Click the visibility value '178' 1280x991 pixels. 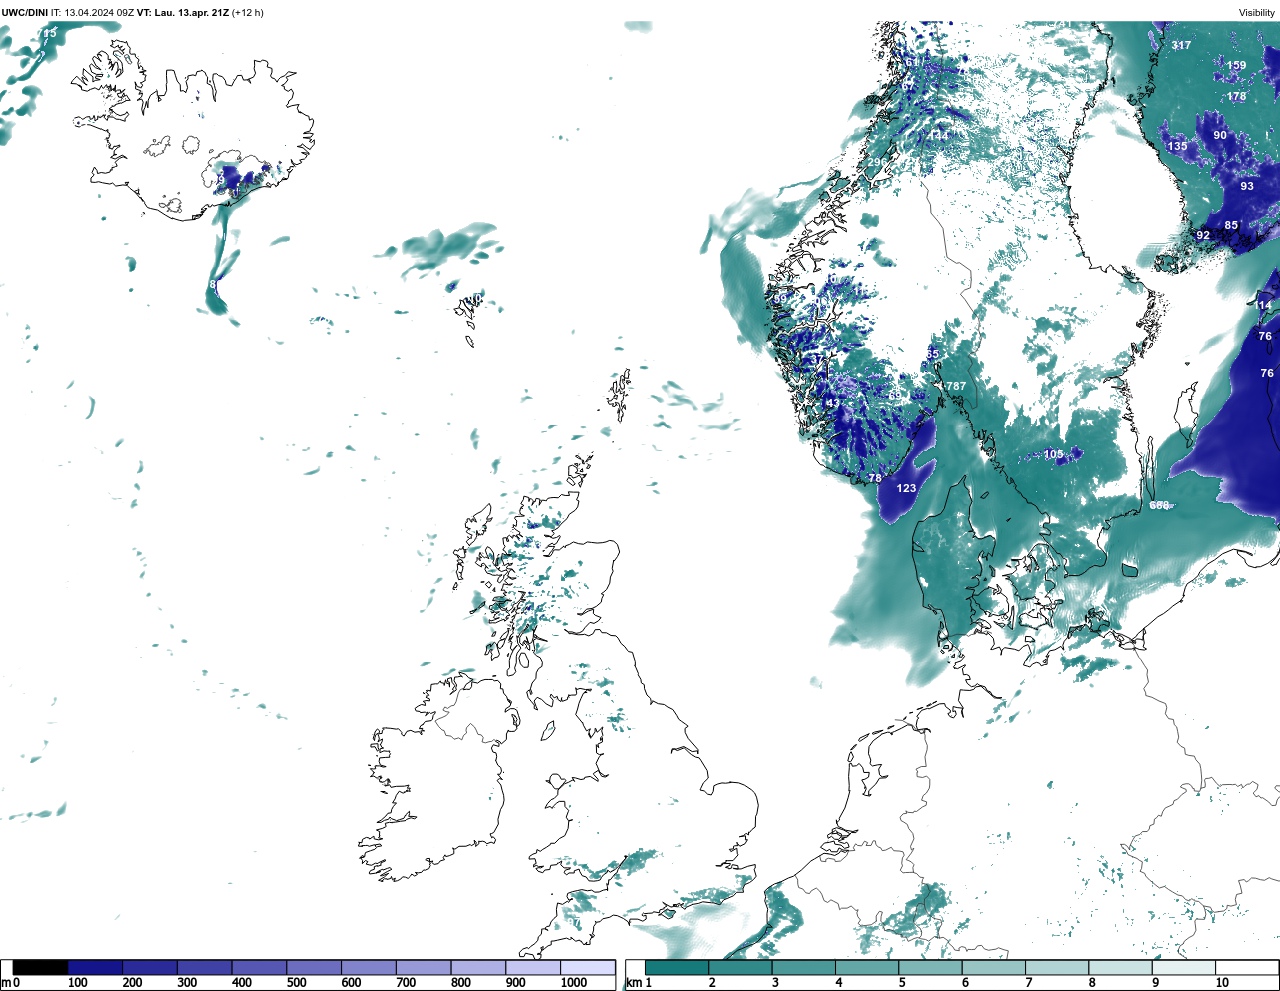(x=1237, y=97)
